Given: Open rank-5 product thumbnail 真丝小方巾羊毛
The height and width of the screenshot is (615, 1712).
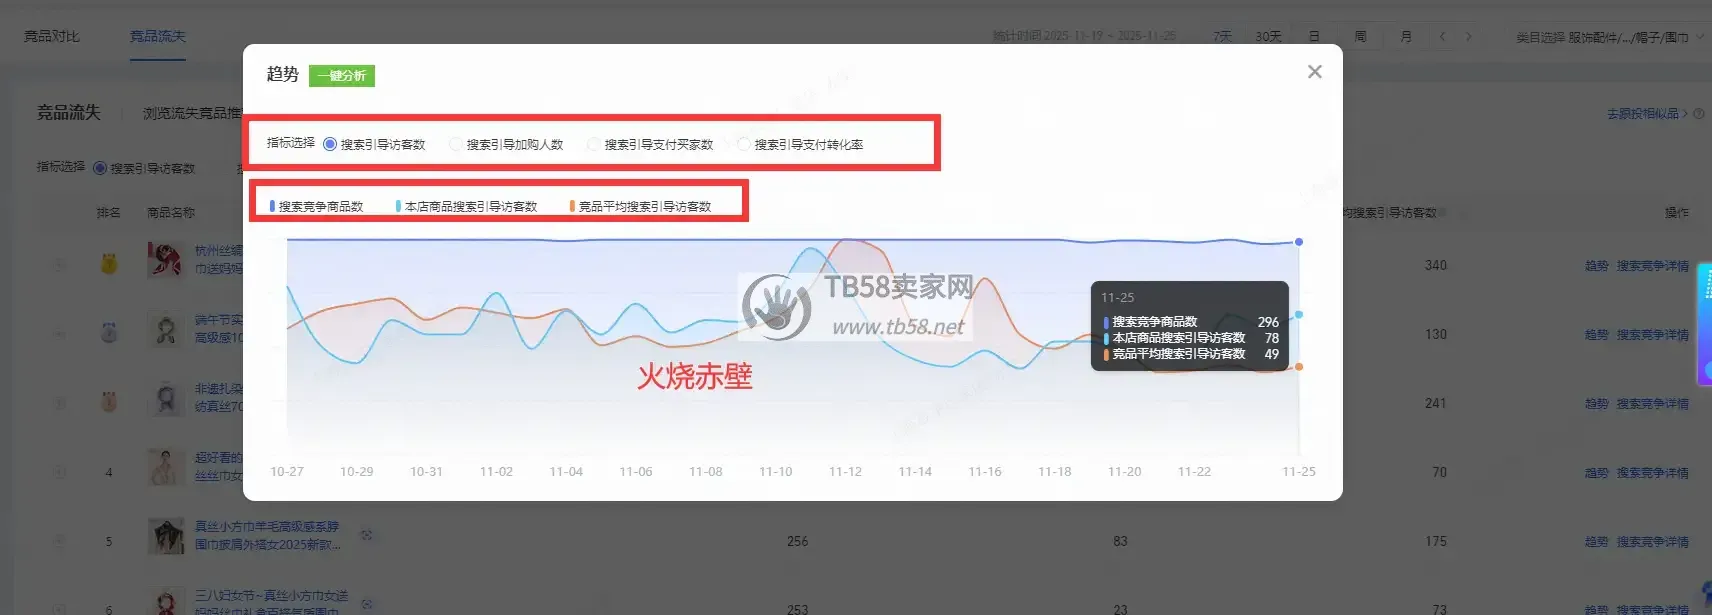Looking at the screenshot, I should pos(165,536).
